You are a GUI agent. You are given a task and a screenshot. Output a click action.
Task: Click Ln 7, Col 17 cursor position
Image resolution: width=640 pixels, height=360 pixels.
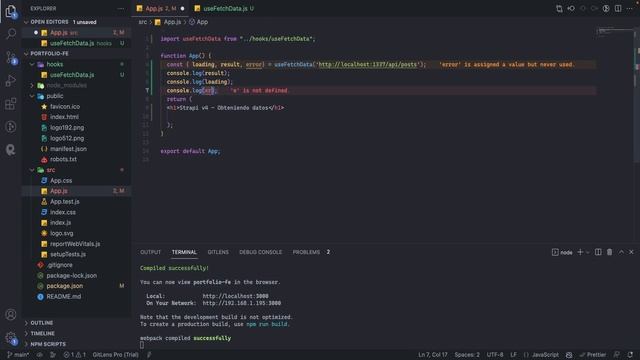point(433,355)
